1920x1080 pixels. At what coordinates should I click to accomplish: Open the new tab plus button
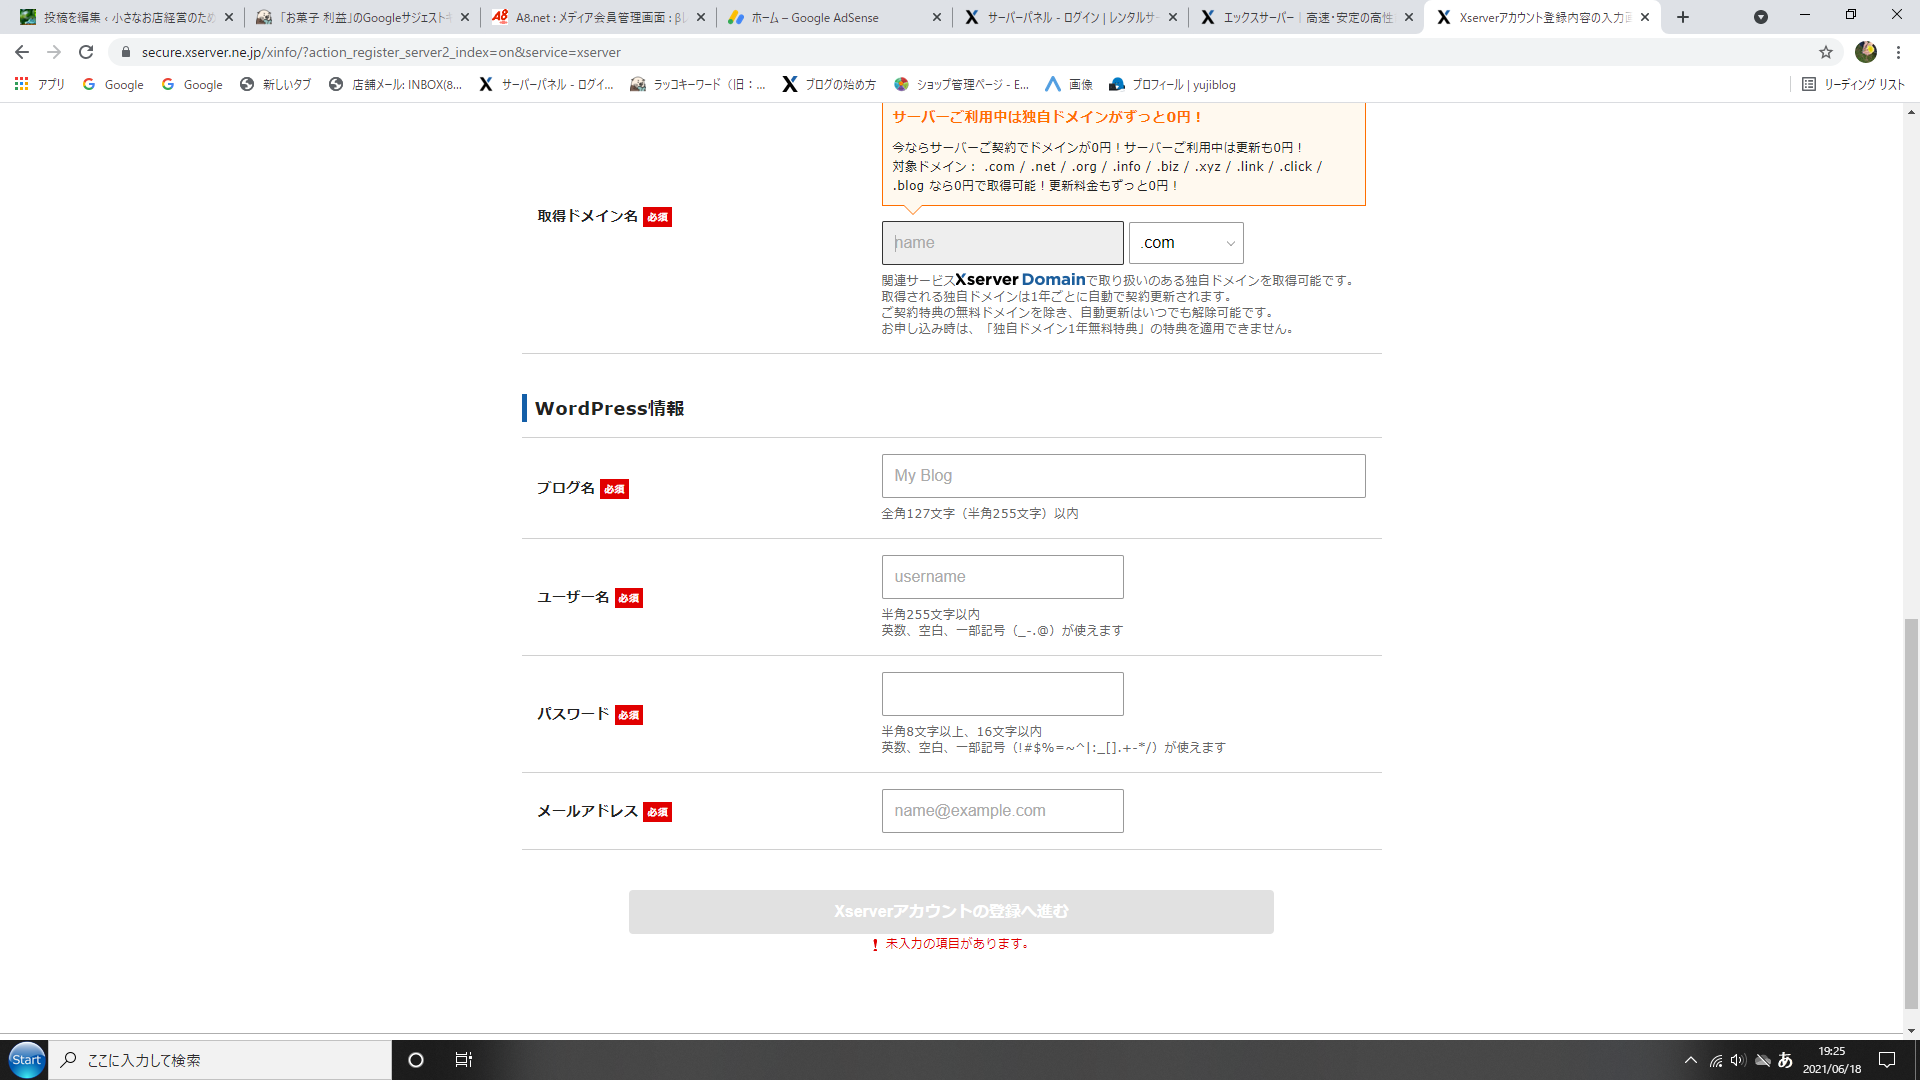(1683, 17)
